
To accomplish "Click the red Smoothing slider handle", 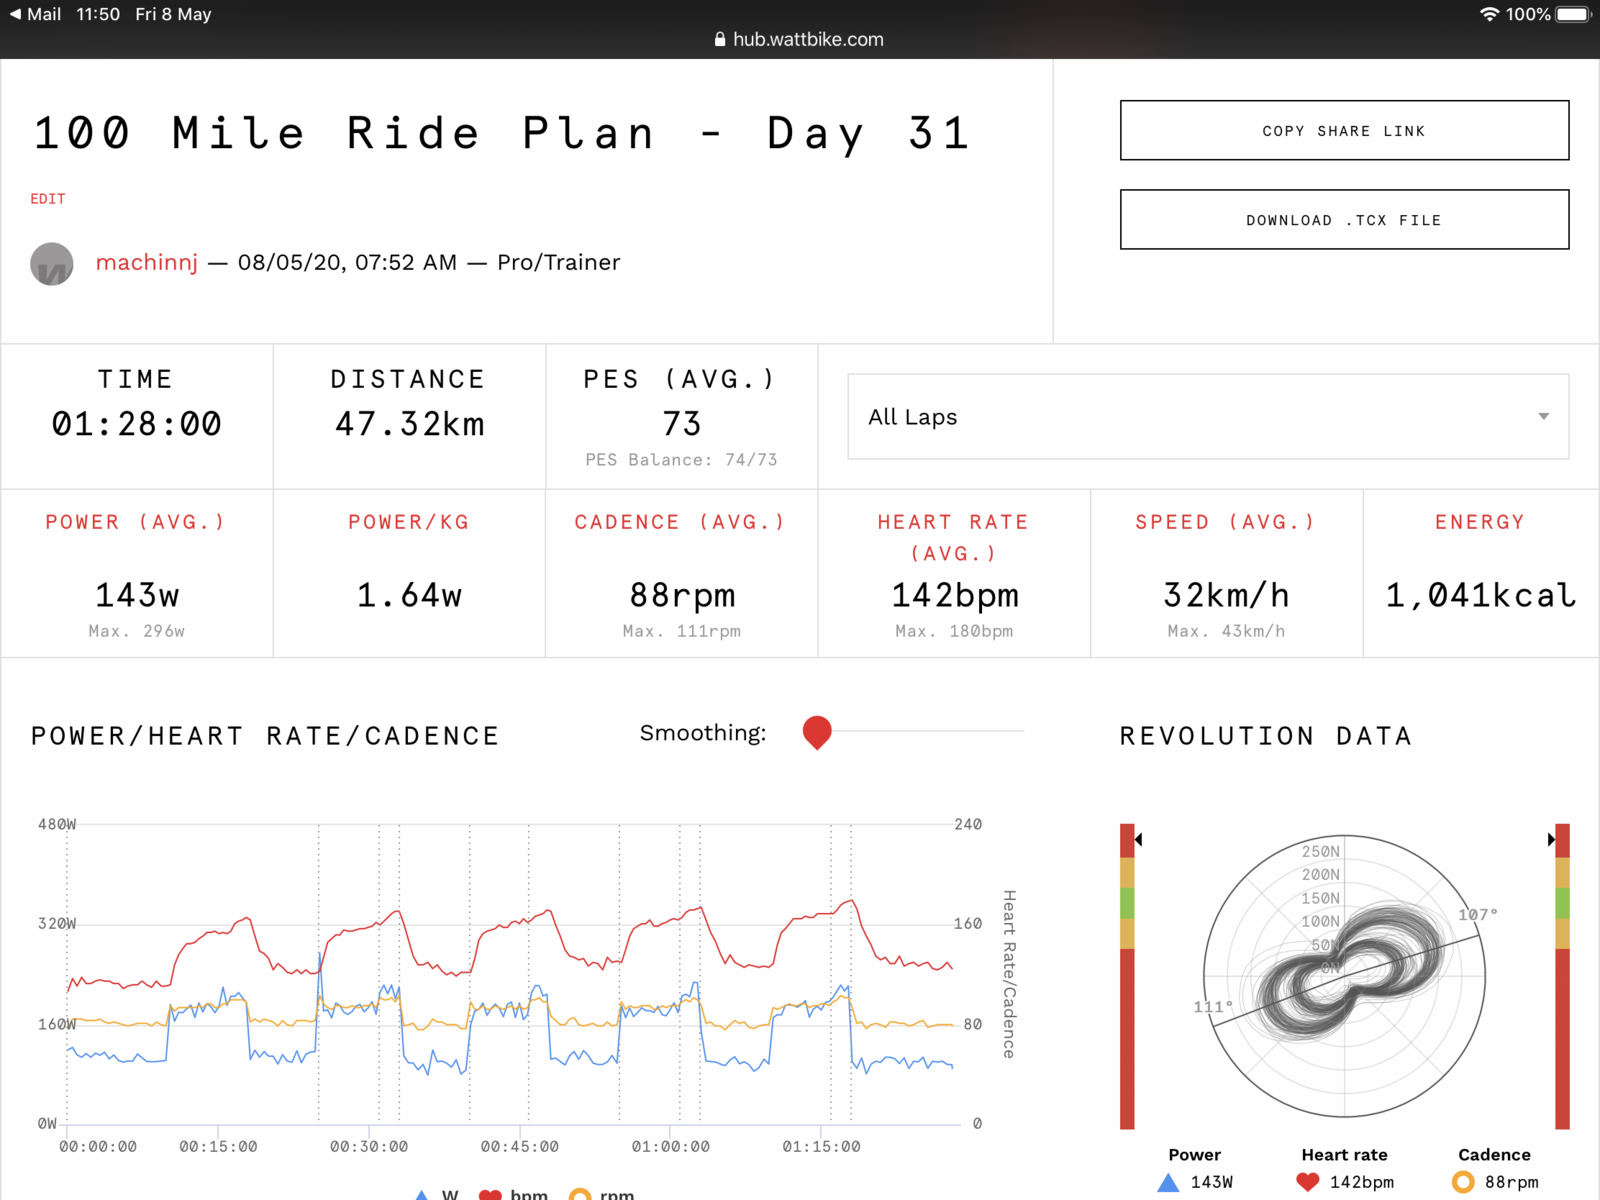I will click(x=817, y=732).
